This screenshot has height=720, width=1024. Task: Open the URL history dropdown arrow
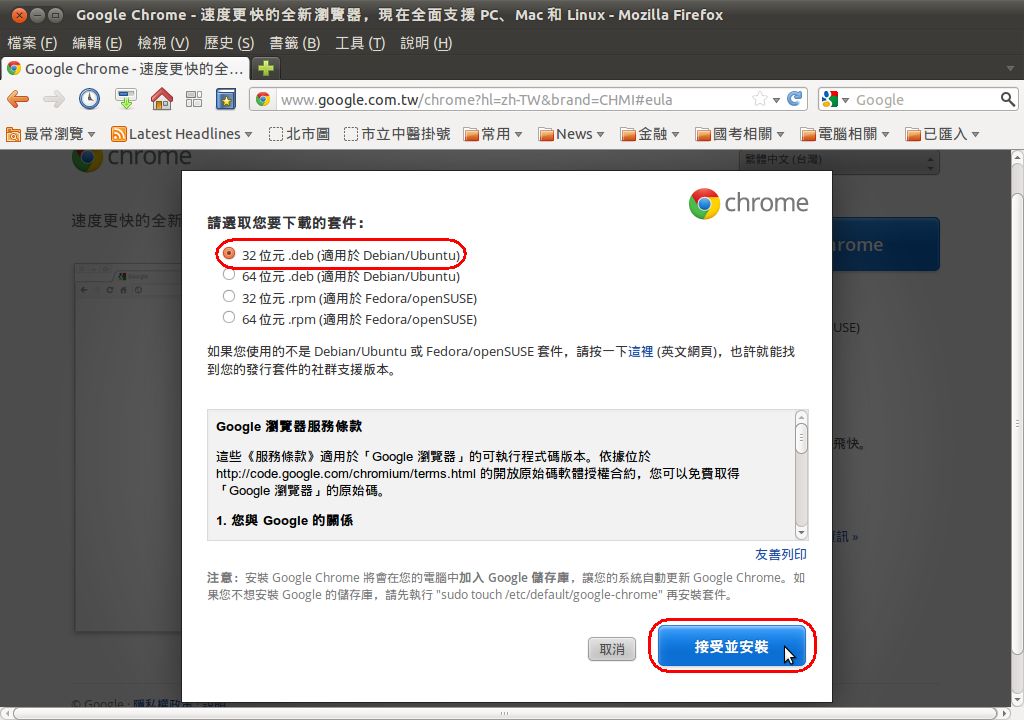776,100
